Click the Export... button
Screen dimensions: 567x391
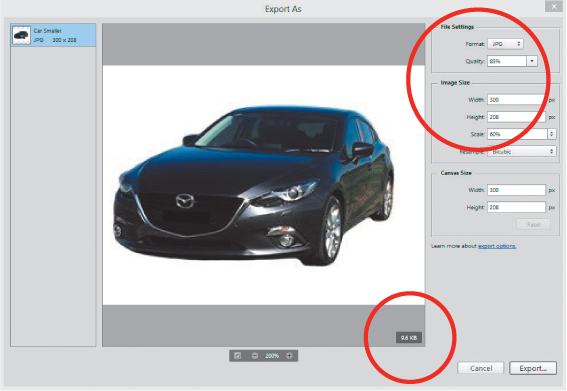(533, 368)
